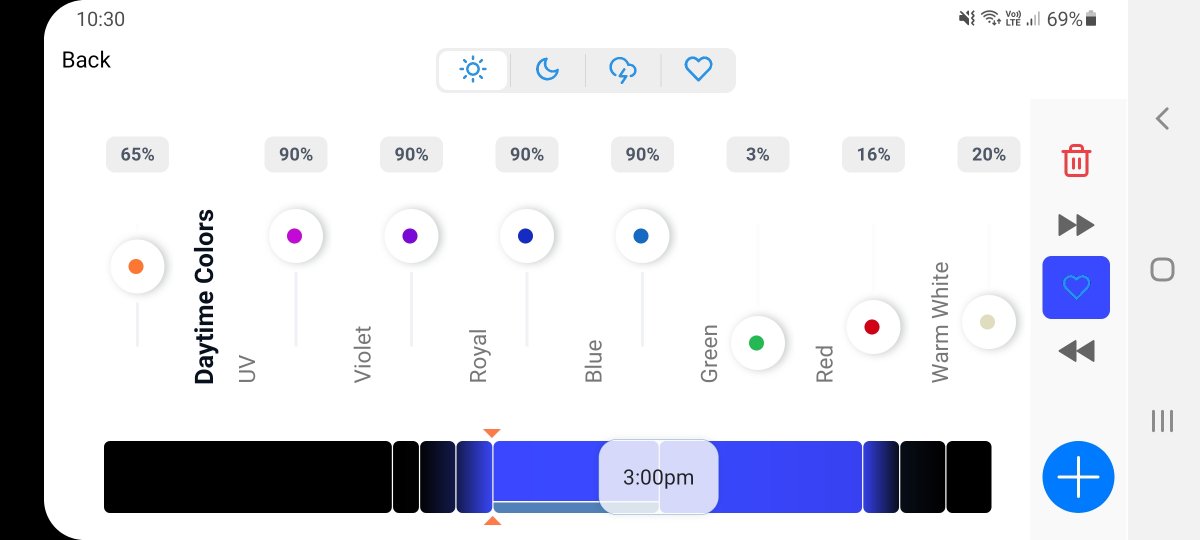Tap the highlighted blue heart favorite button
1200x540 pixels.
tap(1076, 288)
